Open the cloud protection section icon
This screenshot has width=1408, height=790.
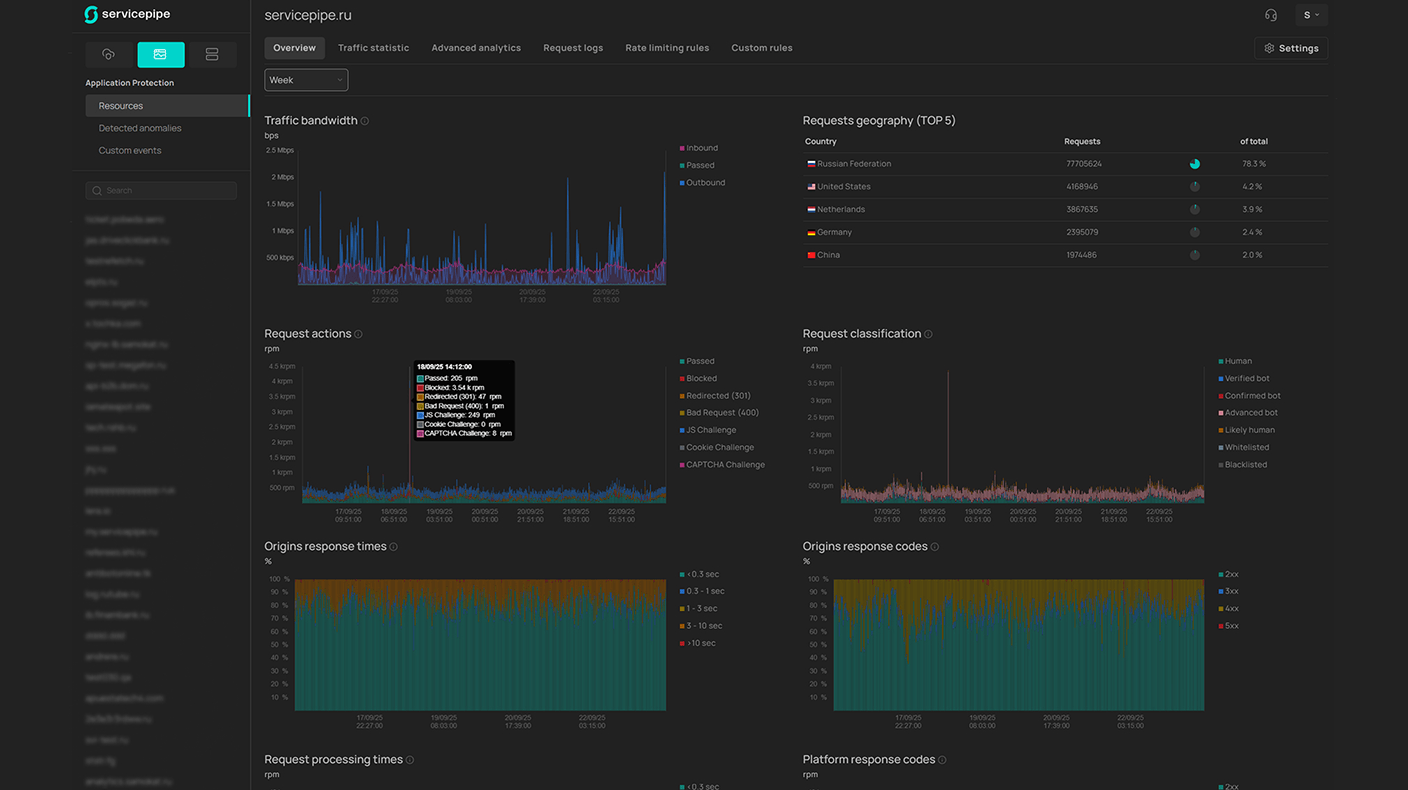click(109, 54)
